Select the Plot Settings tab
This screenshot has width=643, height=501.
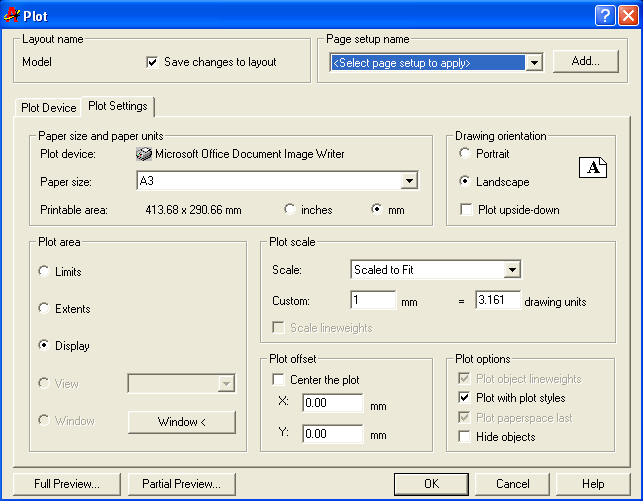pyautogui.click(x=118, y=106)
